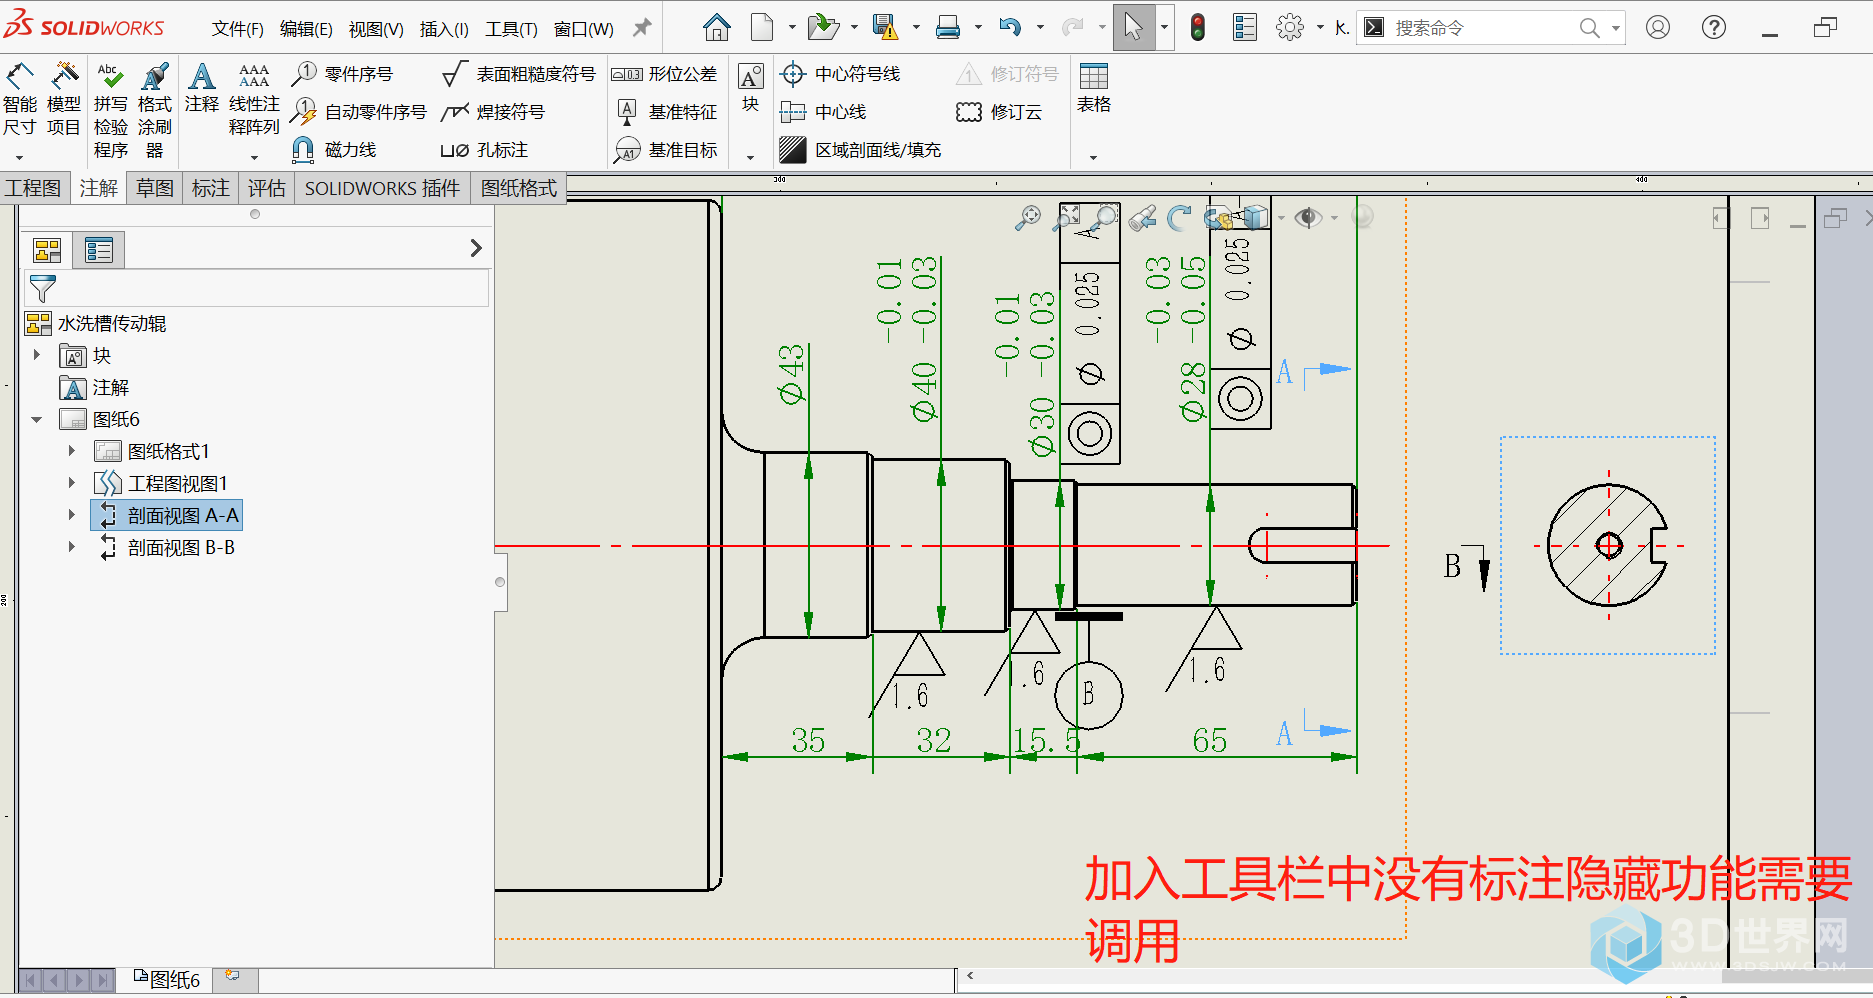Select the 图纸6 sheet tab
The height and width of the screenshot is (998, 1873).
pyautogui.click(x=167, y=979)
